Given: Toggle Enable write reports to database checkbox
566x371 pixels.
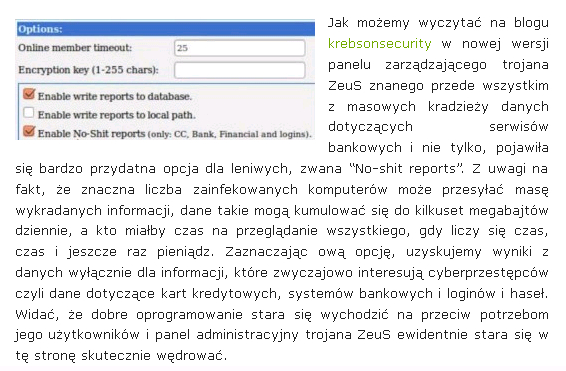Looking at the screenshot, I should click(x=29, y=94).
